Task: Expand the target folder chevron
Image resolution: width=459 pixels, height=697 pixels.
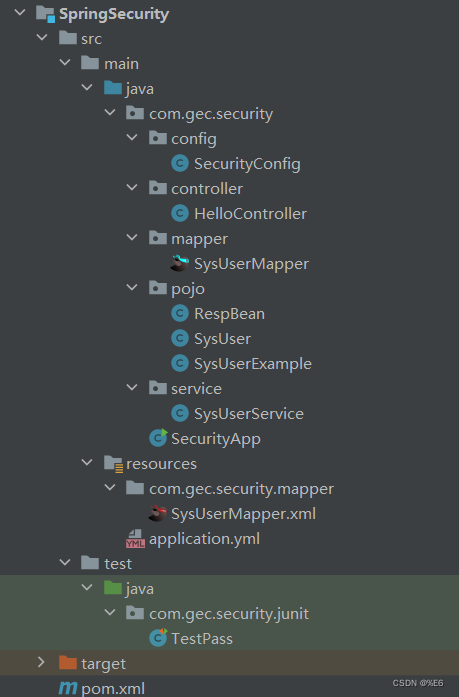Action: pyautogui.click(x=41, y=662)
